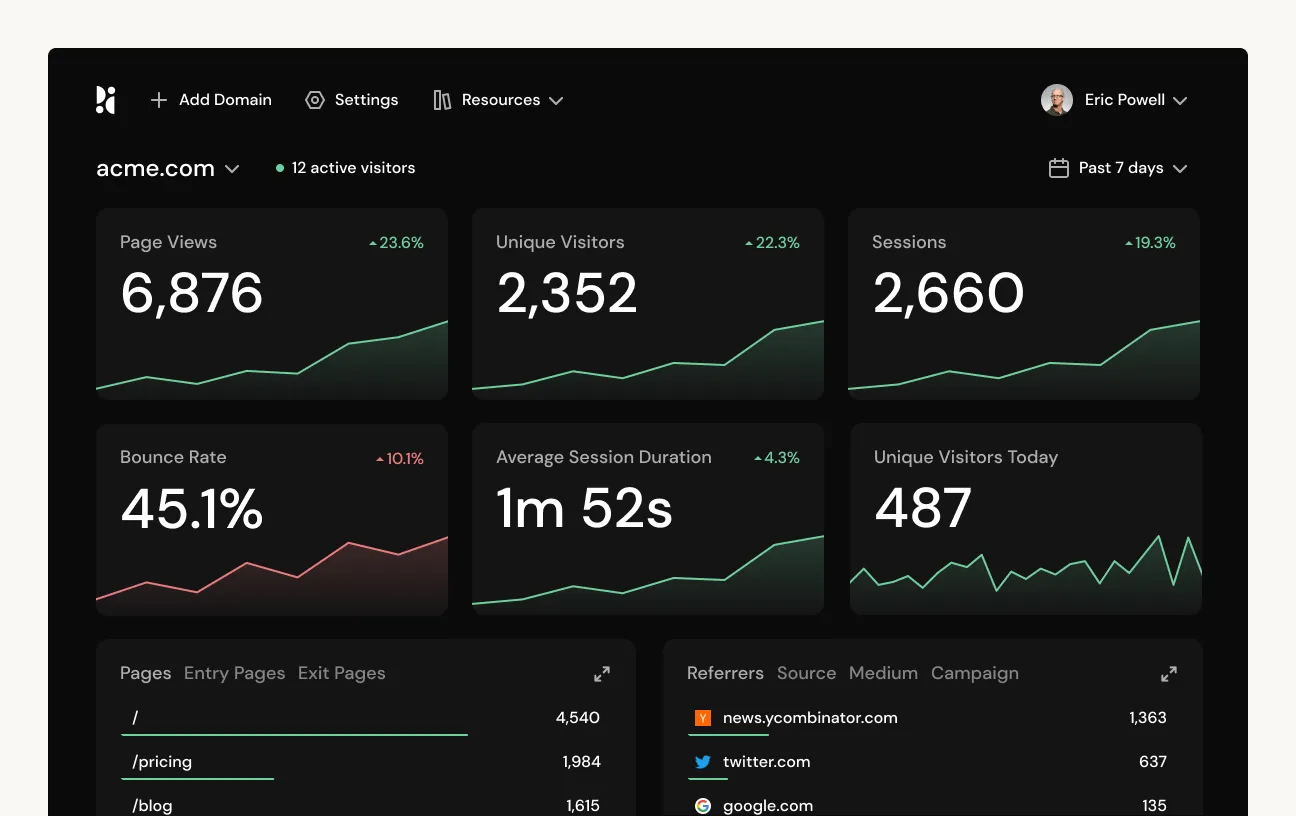This screenshot has width=1296, height=816.
Task: Click the Twitter bird icon
Action: pos(702,761)
